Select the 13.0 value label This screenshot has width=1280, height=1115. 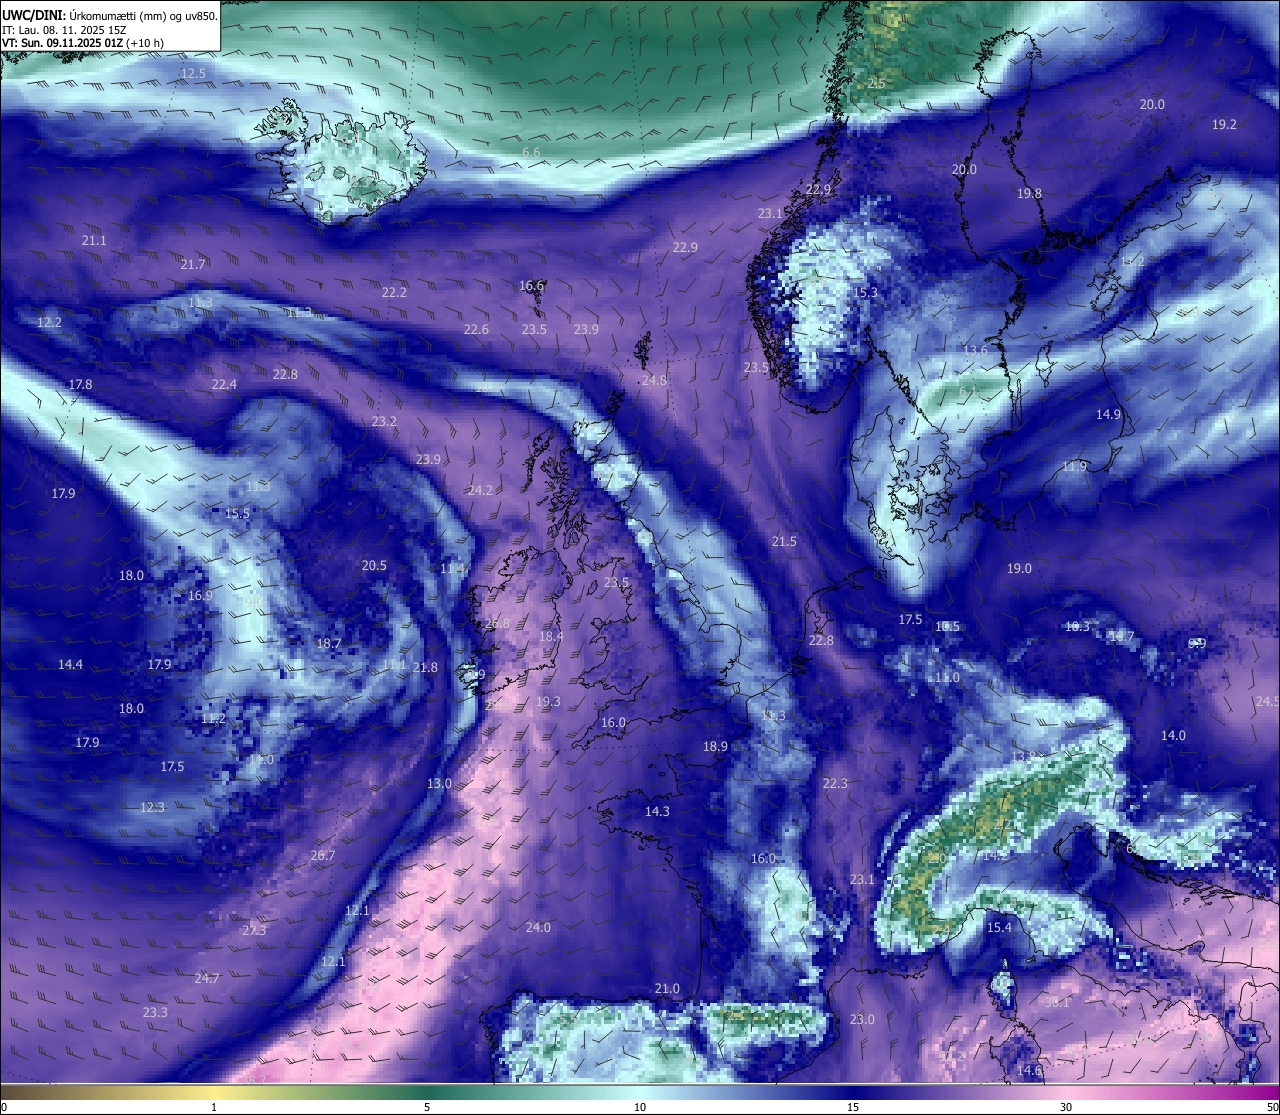[439, 783]
